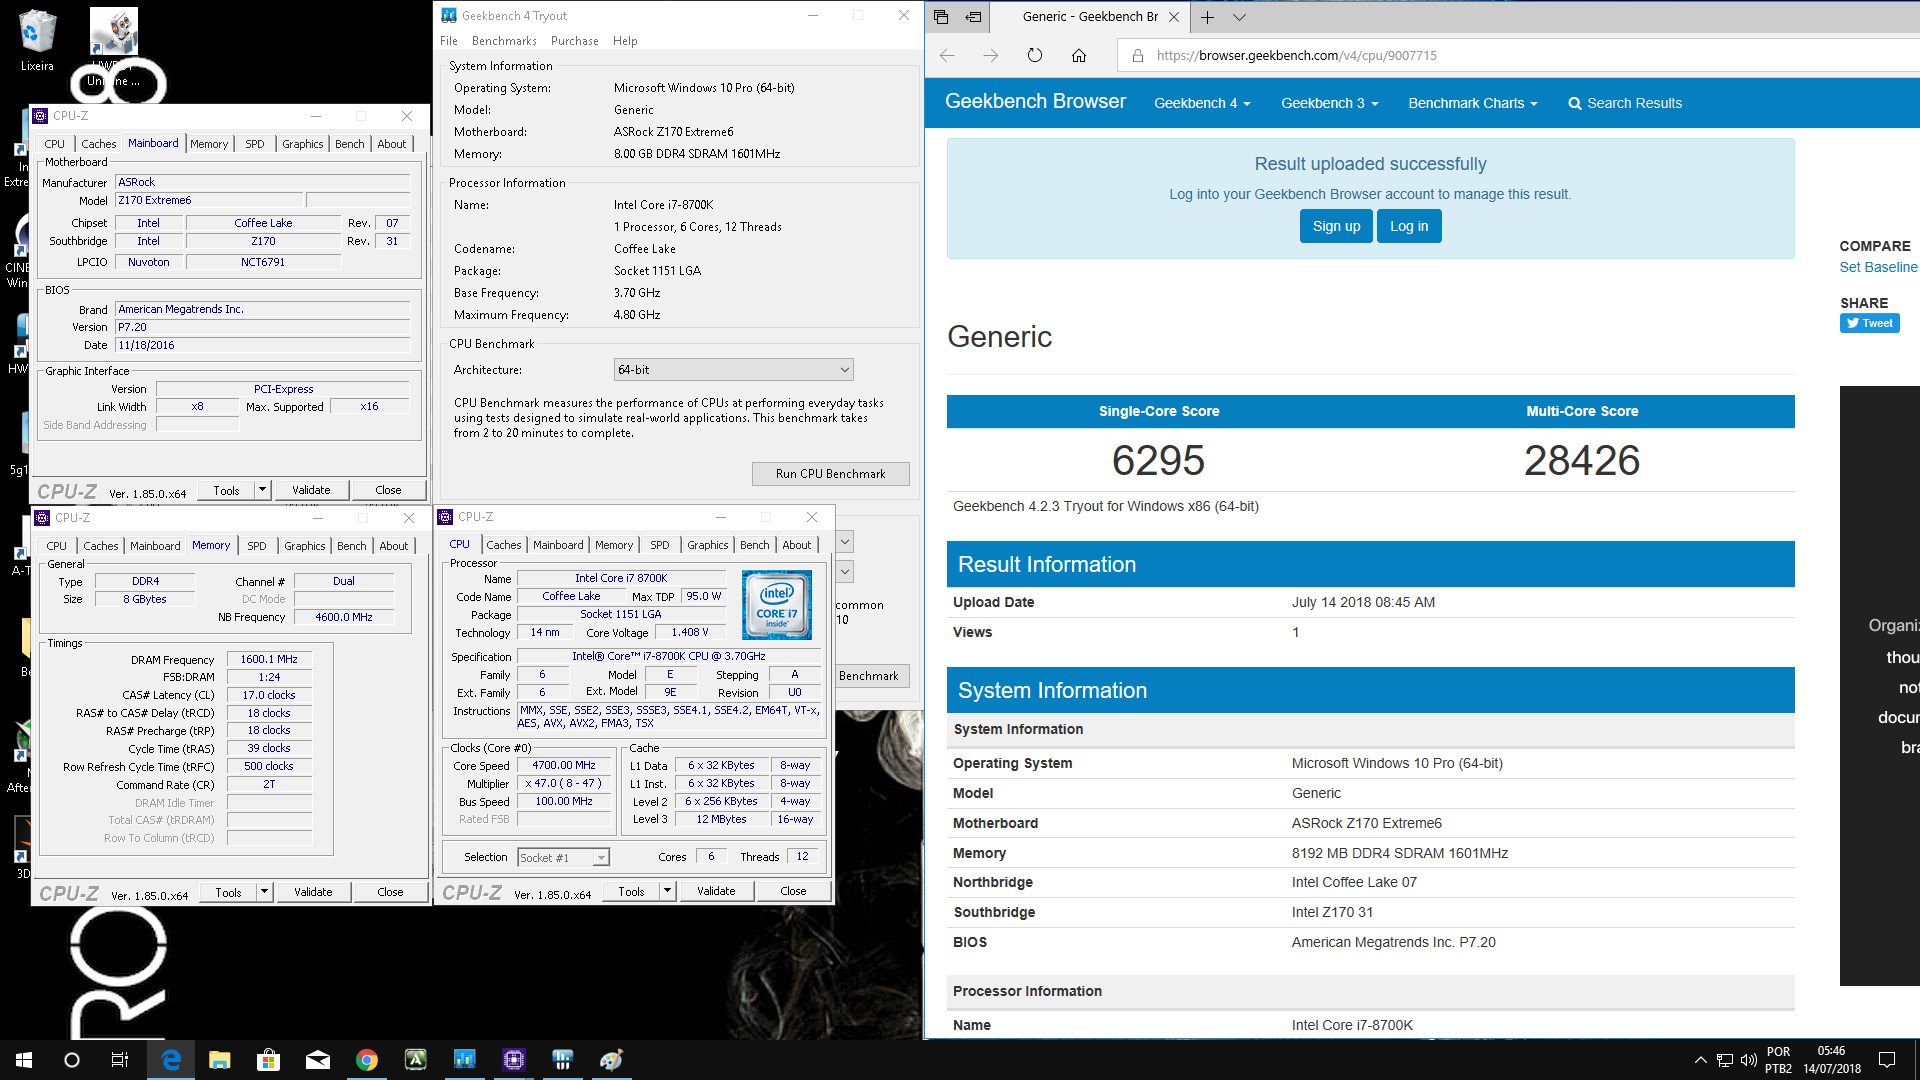Click the site lock icon in address bar
The height and width of the screenshot is (1080, 1920).
[1137, 56]
